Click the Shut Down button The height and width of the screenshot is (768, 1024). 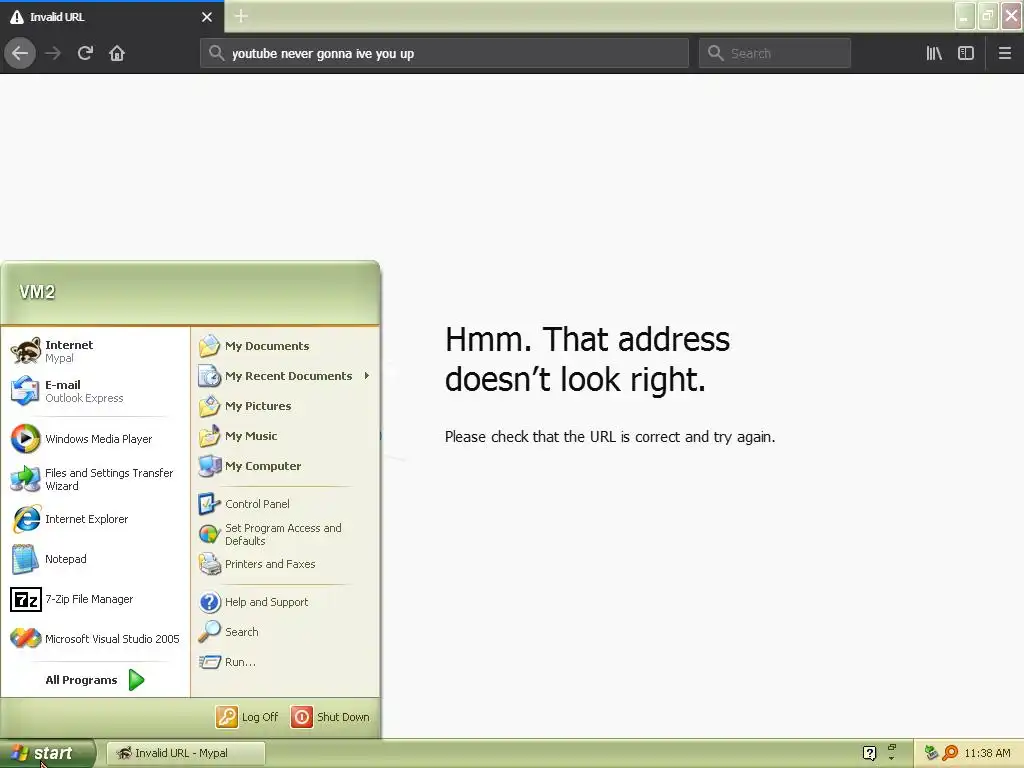[330, 716]
